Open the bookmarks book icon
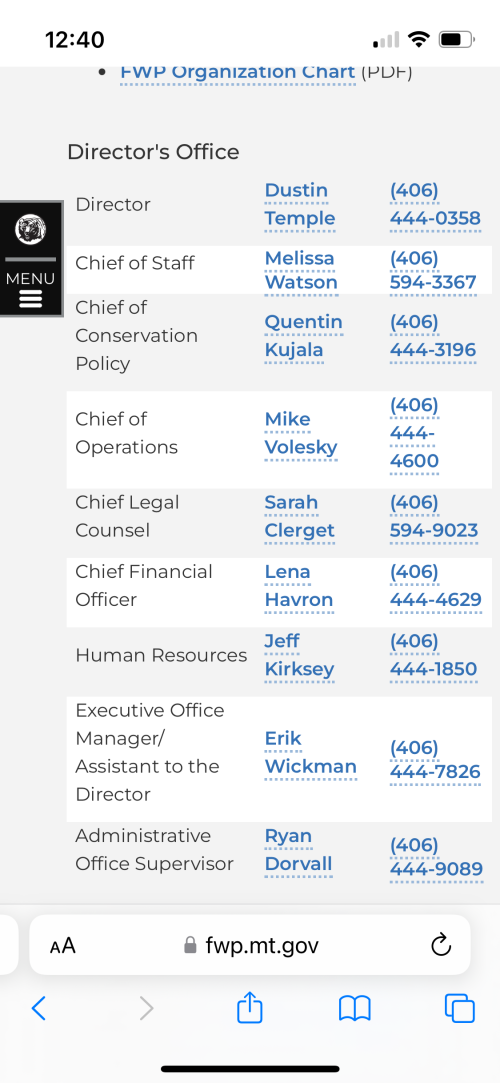 pos(355,1009)
